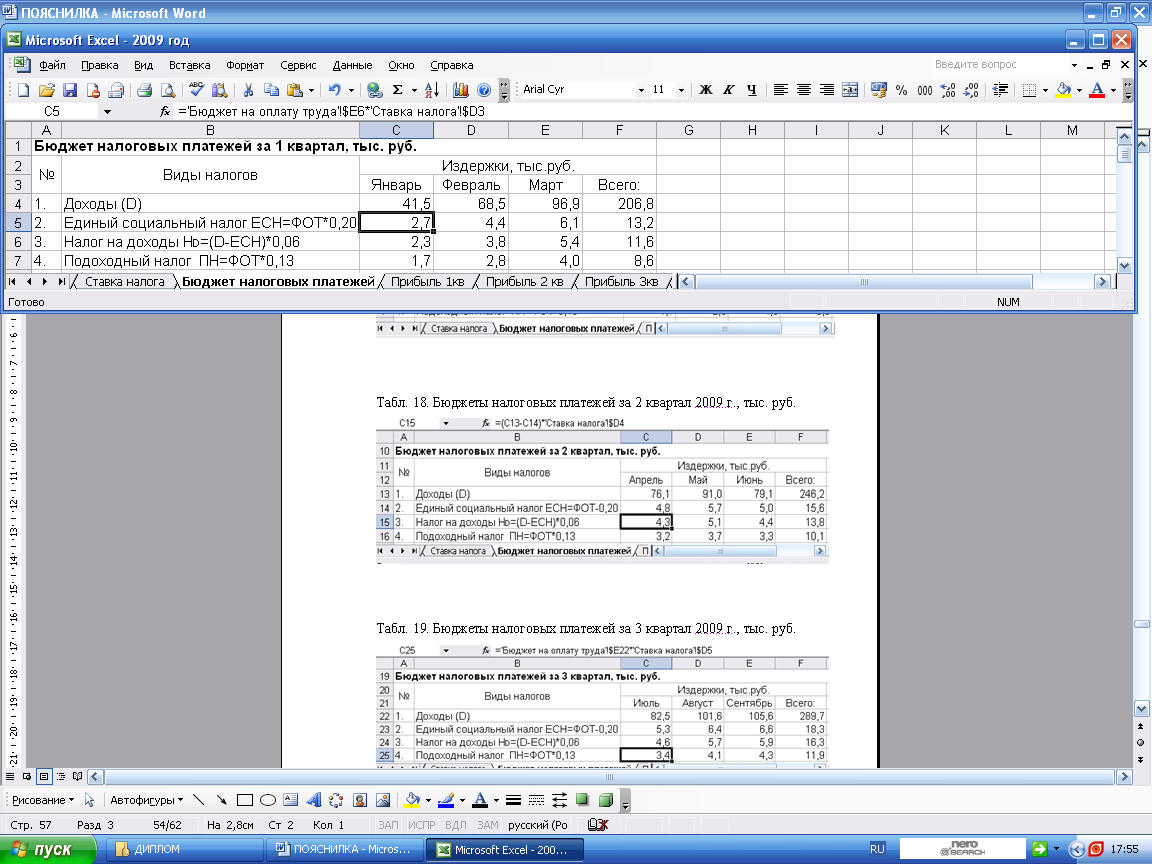
Task: Switch to the Ставка налога sheet tab
Action: pos(124,282)
